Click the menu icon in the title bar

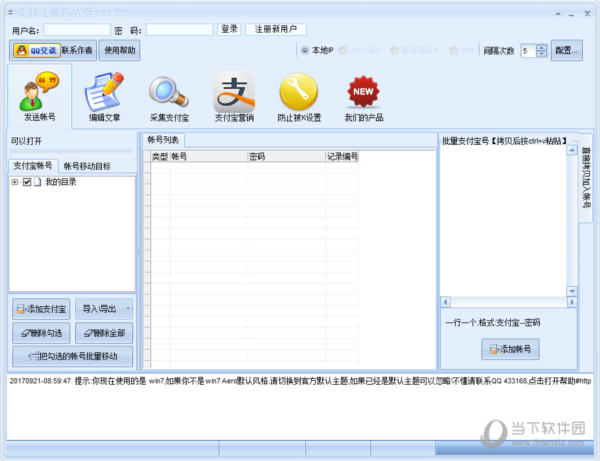pyautogui.click(x=10, y=13)
